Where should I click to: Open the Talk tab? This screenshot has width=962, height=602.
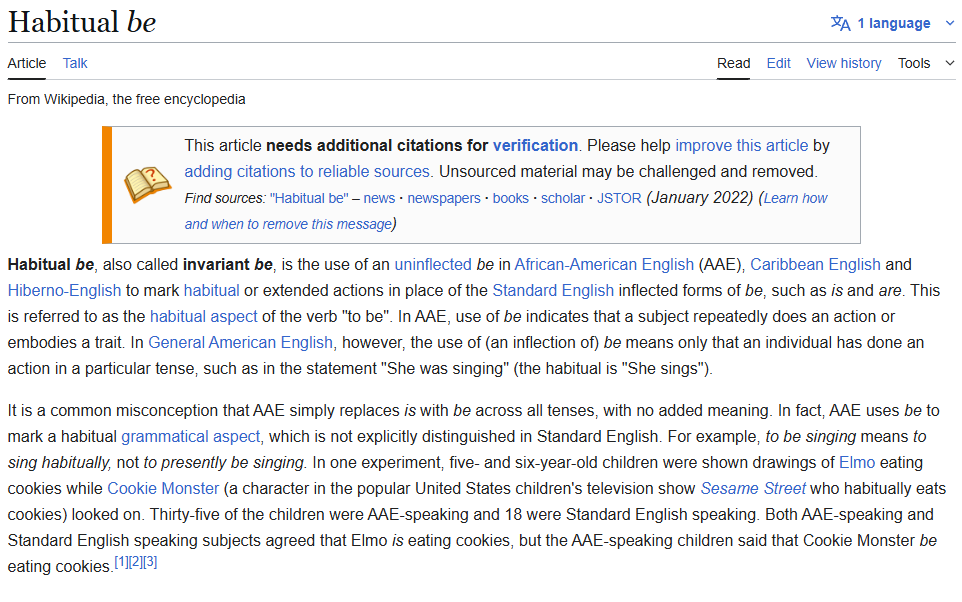pyautogui.click(x=75, y=63)
